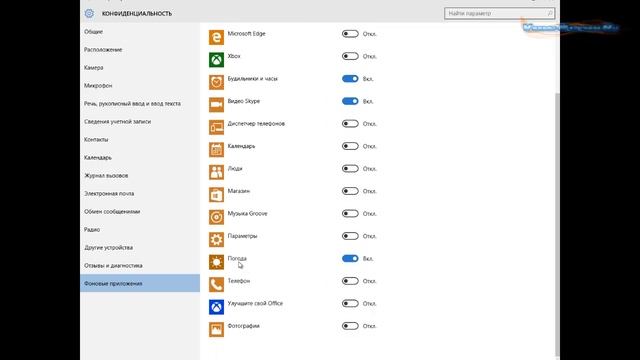Viewport: 640px width, 360px height.
Task: Click the Xbox app icon
Action: [216, 60]
